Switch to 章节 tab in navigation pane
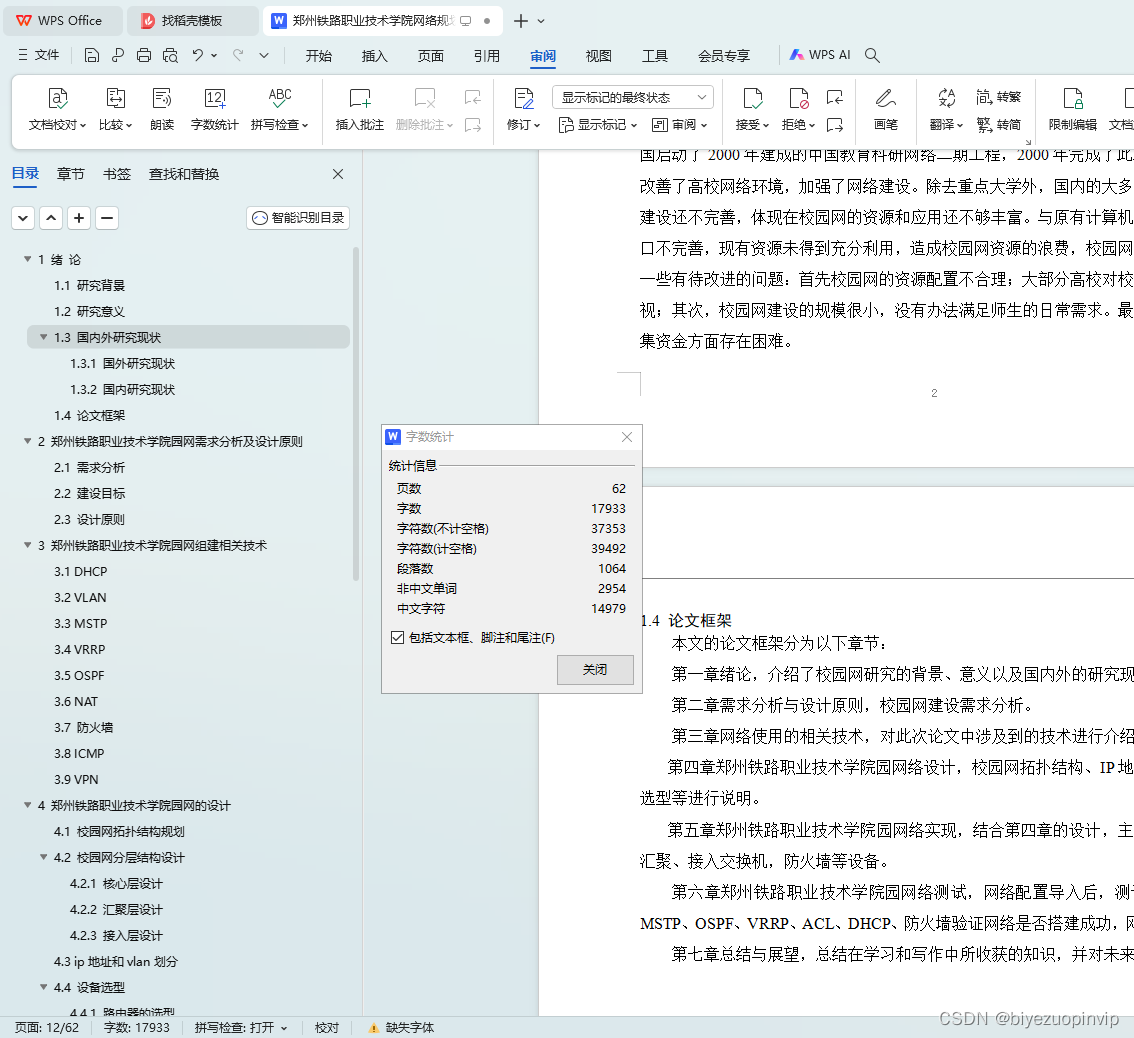 click(x=71, y=174)
